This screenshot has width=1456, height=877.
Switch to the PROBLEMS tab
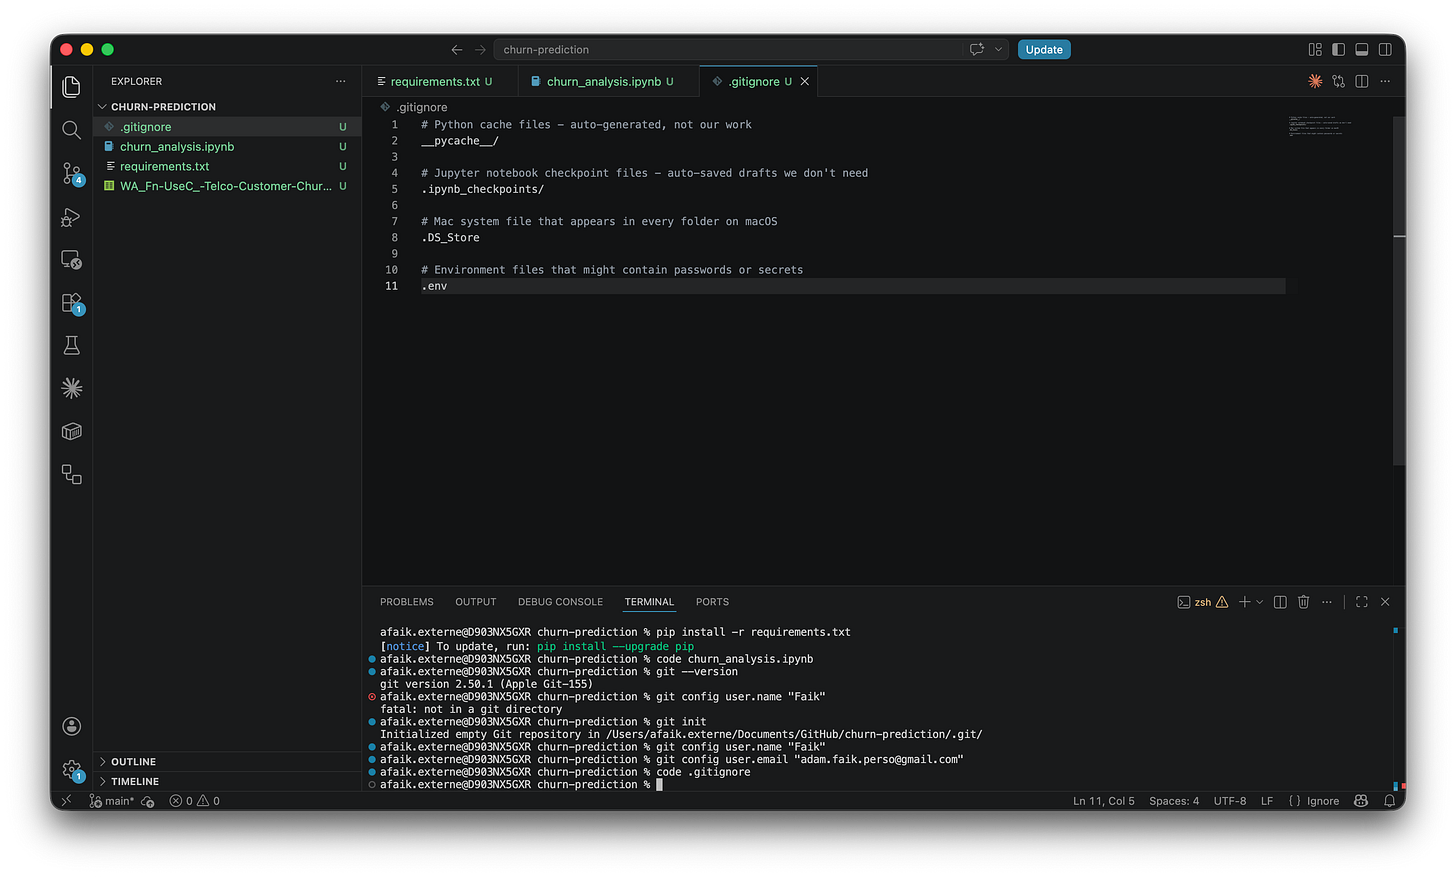coord(406,601)
